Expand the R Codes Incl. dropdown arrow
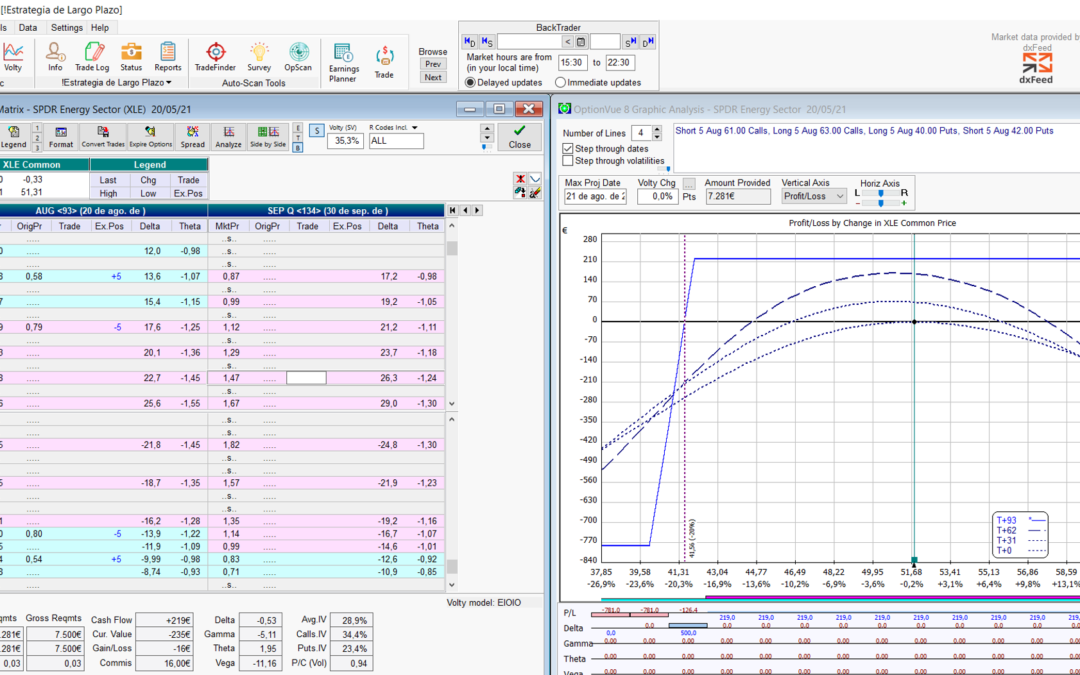The width and height of the screenshot is (1080, 675). point(415,127)
